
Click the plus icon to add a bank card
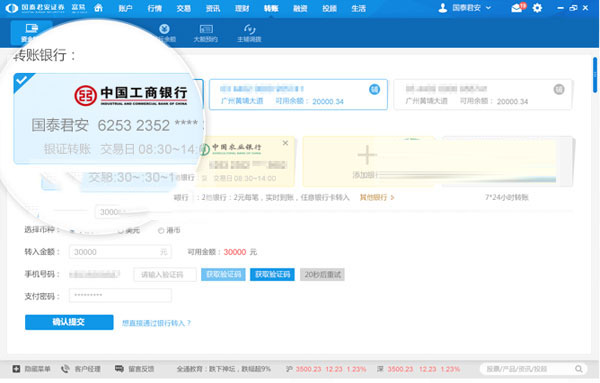click(367, 155)
